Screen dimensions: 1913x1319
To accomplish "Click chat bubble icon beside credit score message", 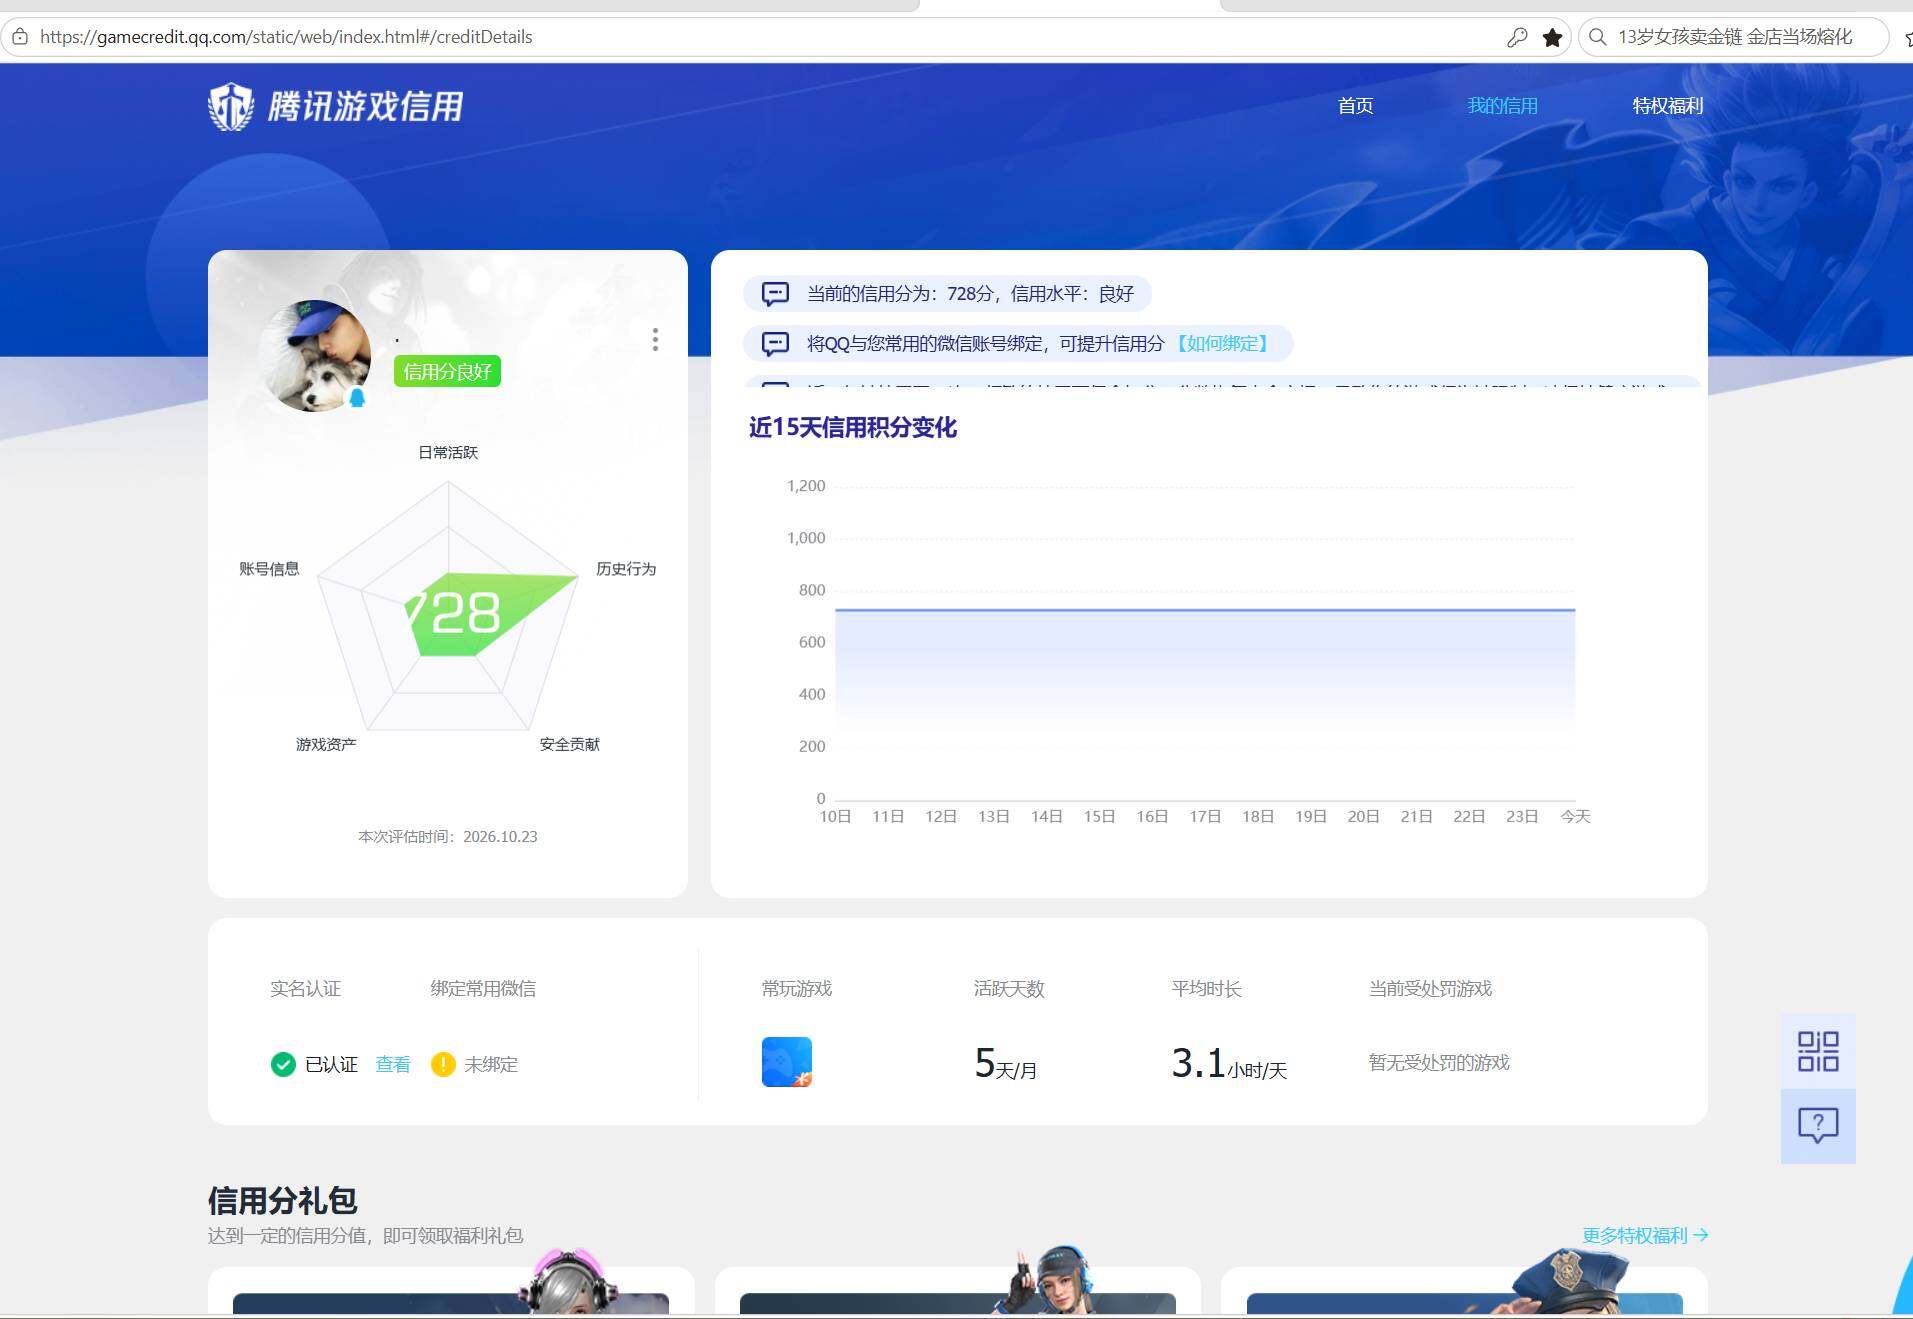I will [x=775, y=294].
